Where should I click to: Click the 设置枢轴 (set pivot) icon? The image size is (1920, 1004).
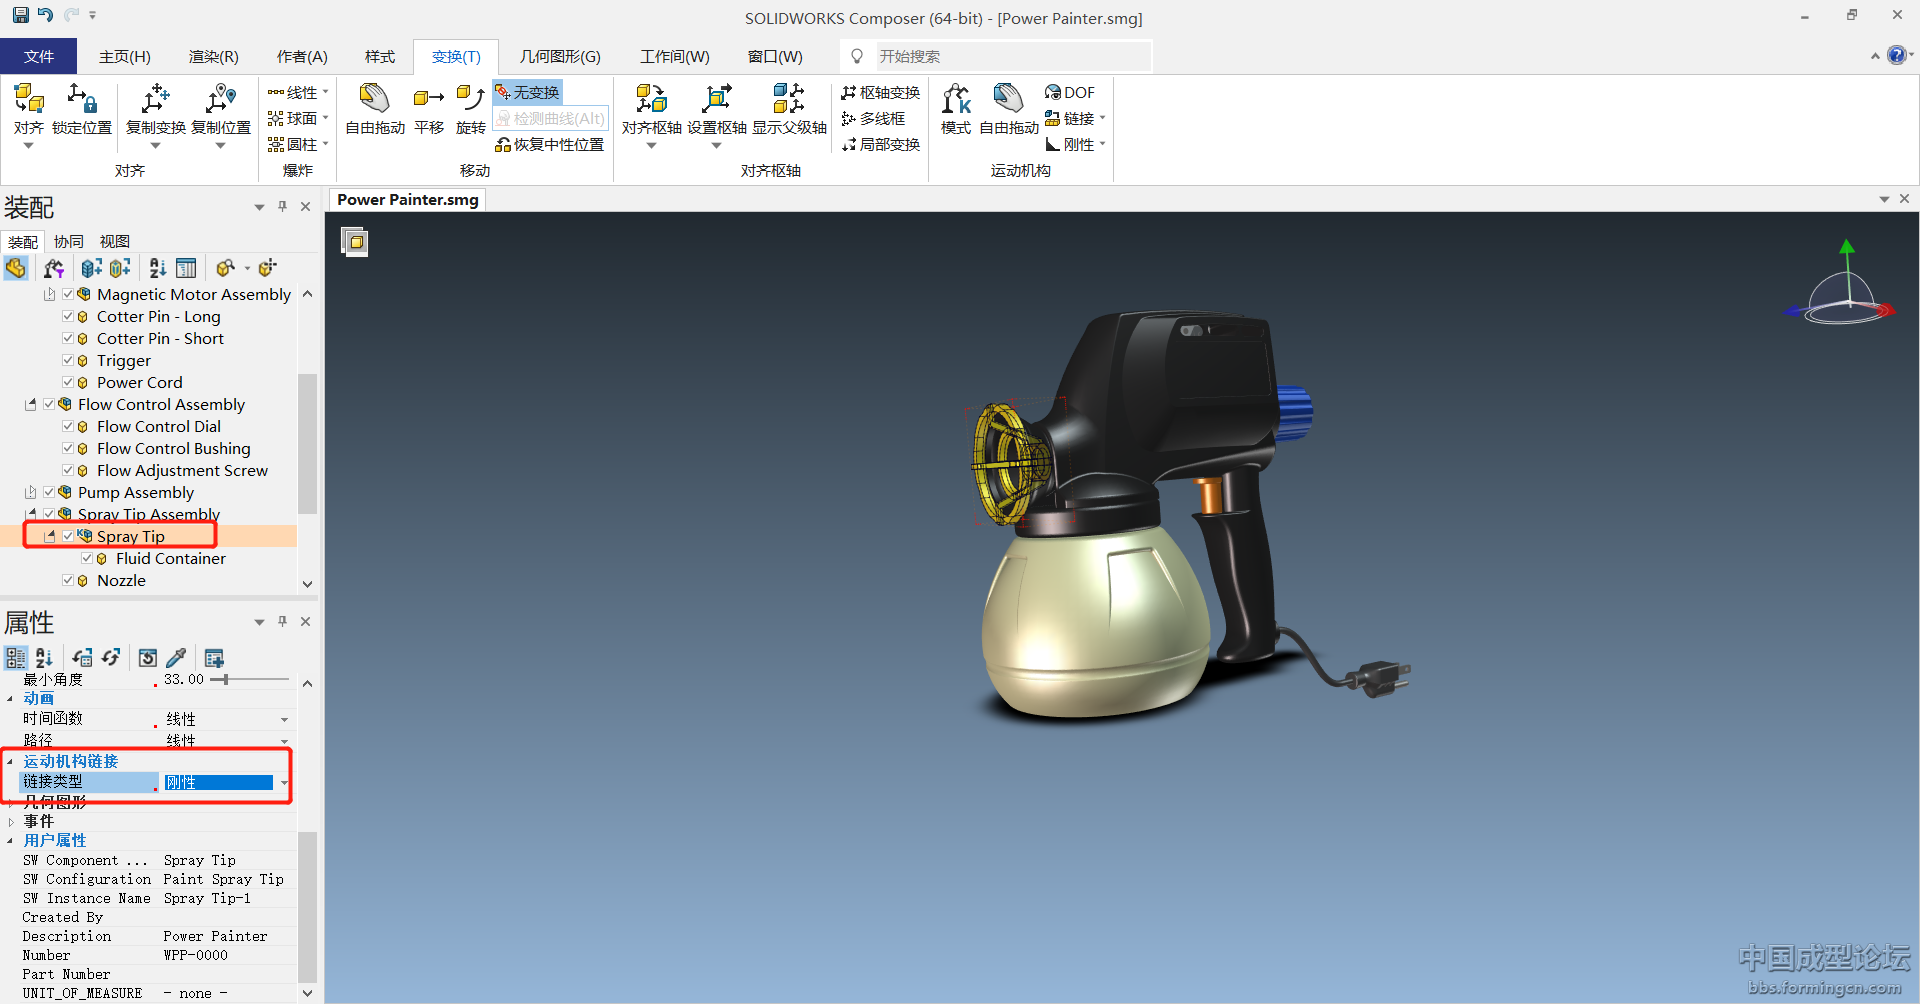716,108
